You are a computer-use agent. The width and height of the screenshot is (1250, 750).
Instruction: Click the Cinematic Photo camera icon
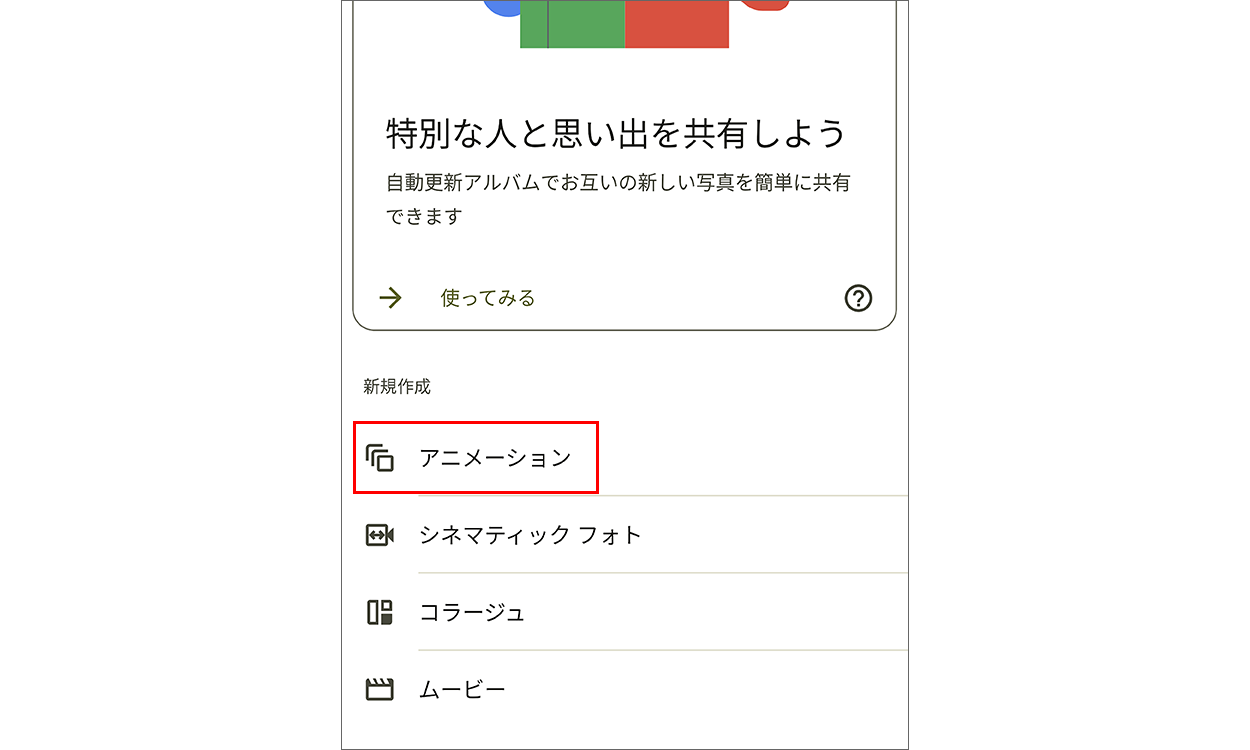click(380, 535)
